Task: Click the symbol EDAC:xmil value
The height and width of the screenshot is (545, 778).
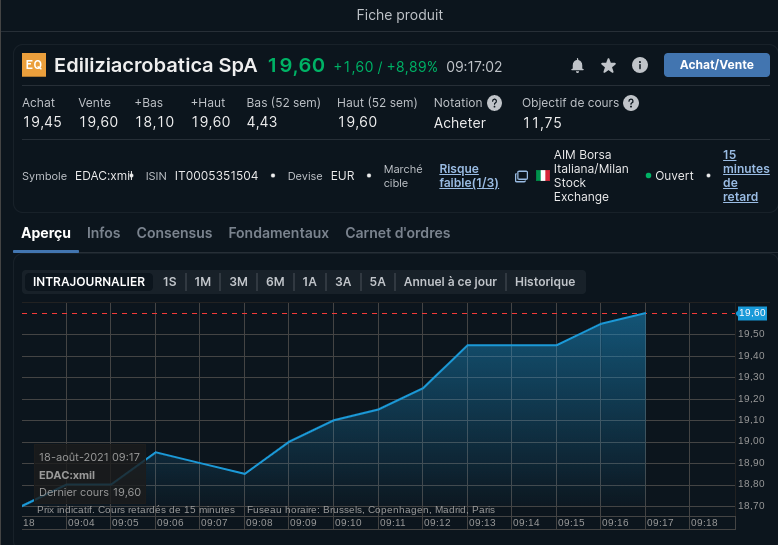Action: pos(104,176)
